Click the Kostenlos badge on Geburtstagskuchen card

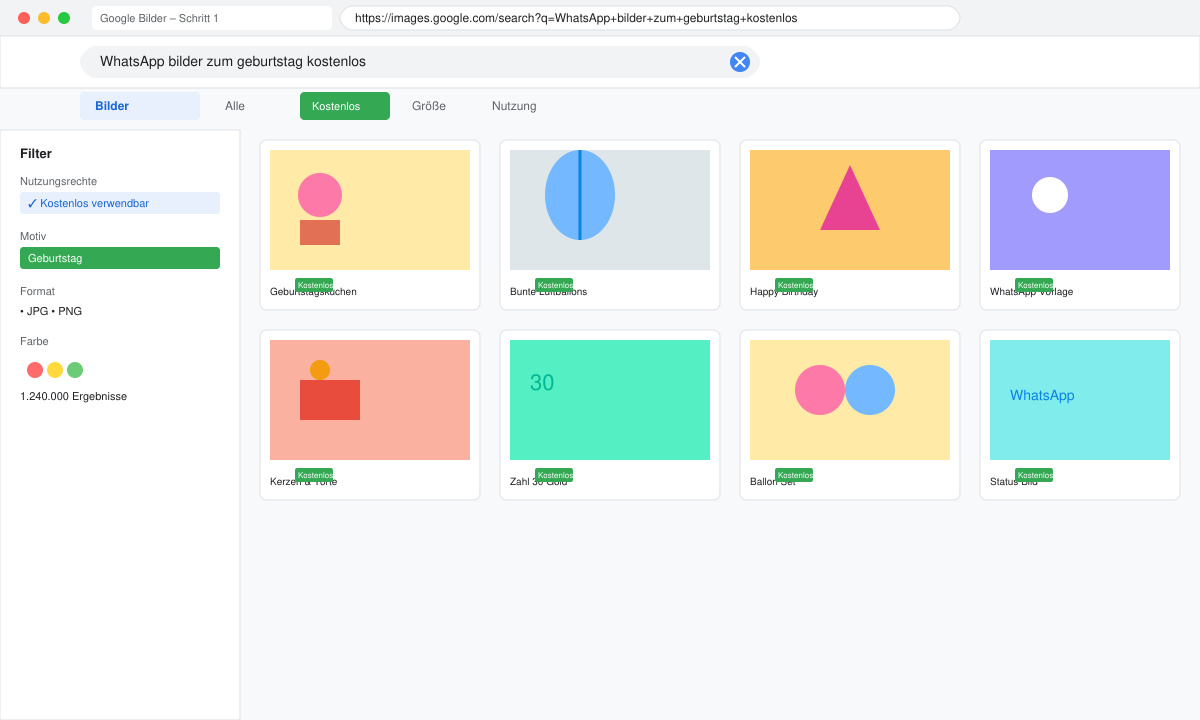tap(314, 285)
